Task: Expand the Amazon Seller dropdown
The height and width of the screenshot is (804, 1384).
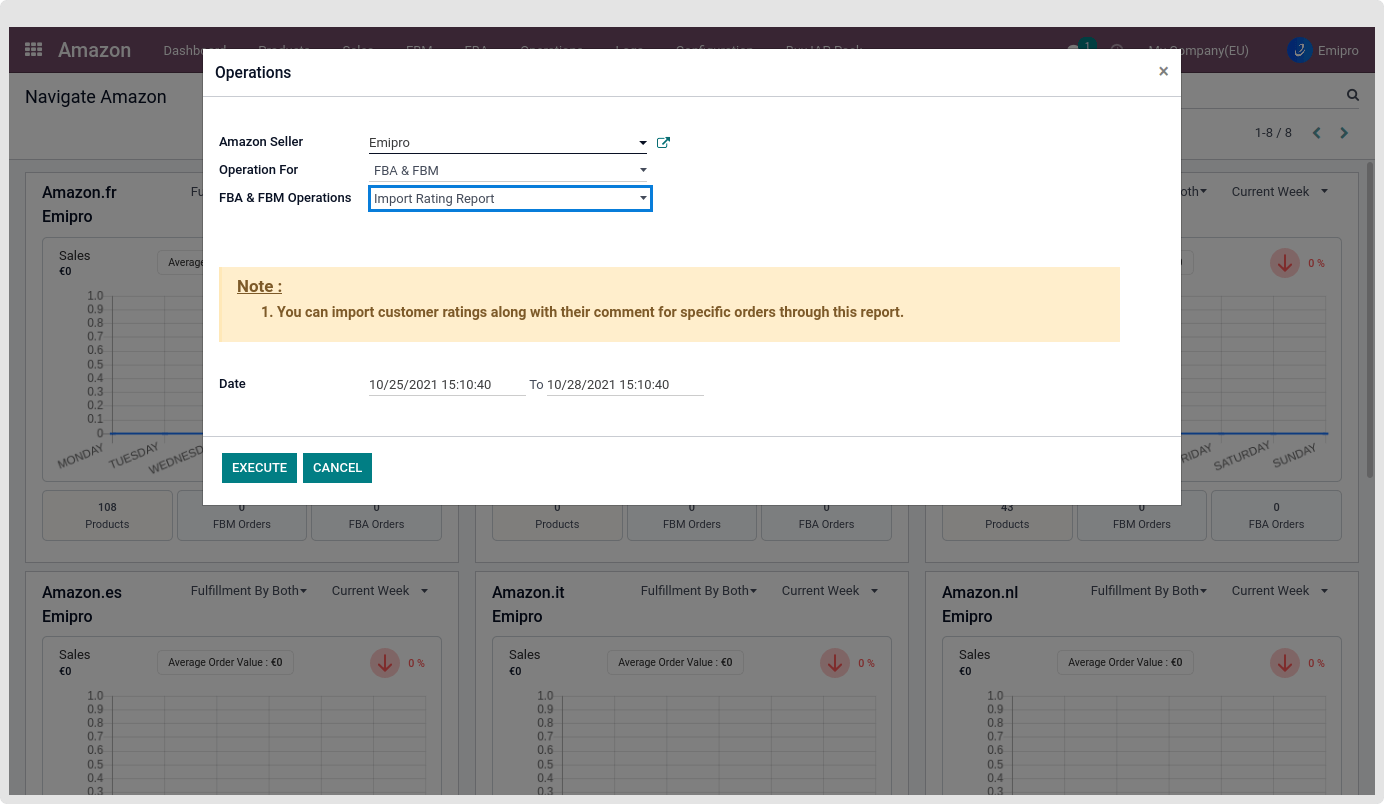Action: [642, 143]
